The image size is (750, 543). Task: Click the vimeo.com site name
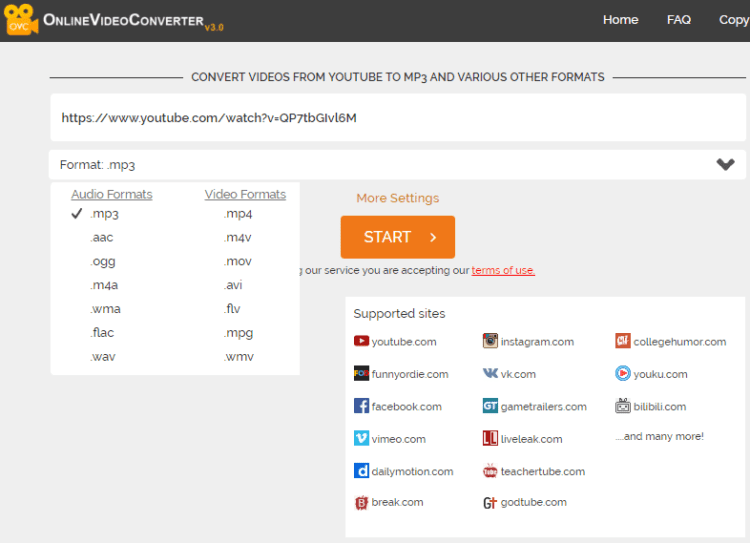[x=398, y=439]
